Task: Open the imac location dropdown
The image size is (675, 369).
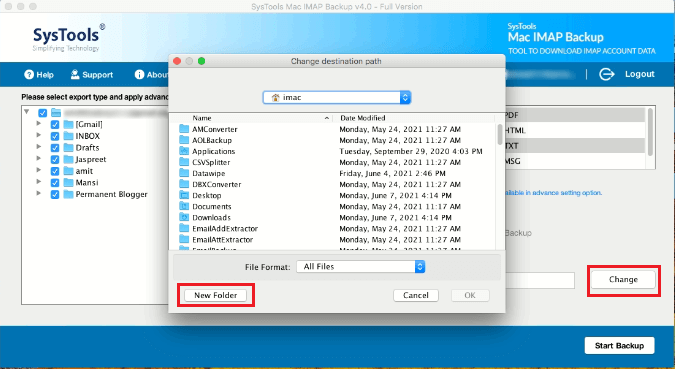Action: point(337,98)
